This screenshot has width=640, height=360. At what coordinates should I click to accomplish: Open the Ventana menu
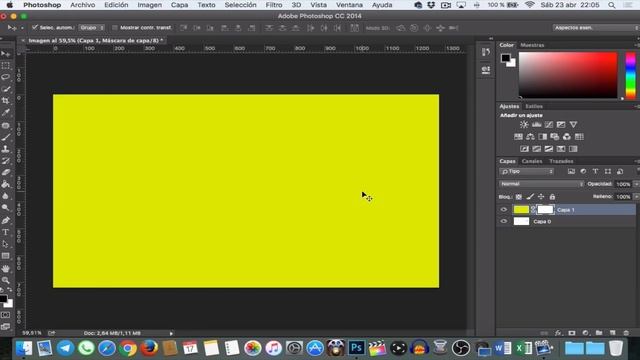coord(349,5)
